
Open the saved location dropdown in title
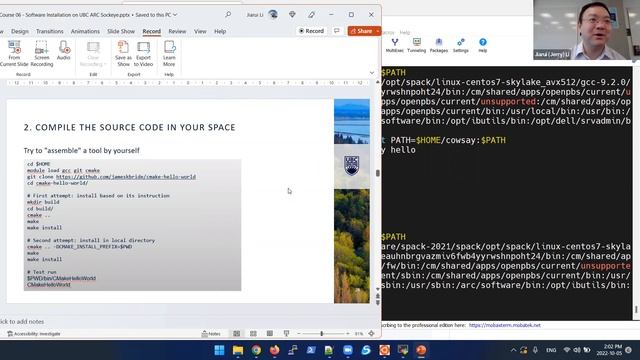[175, 15]
